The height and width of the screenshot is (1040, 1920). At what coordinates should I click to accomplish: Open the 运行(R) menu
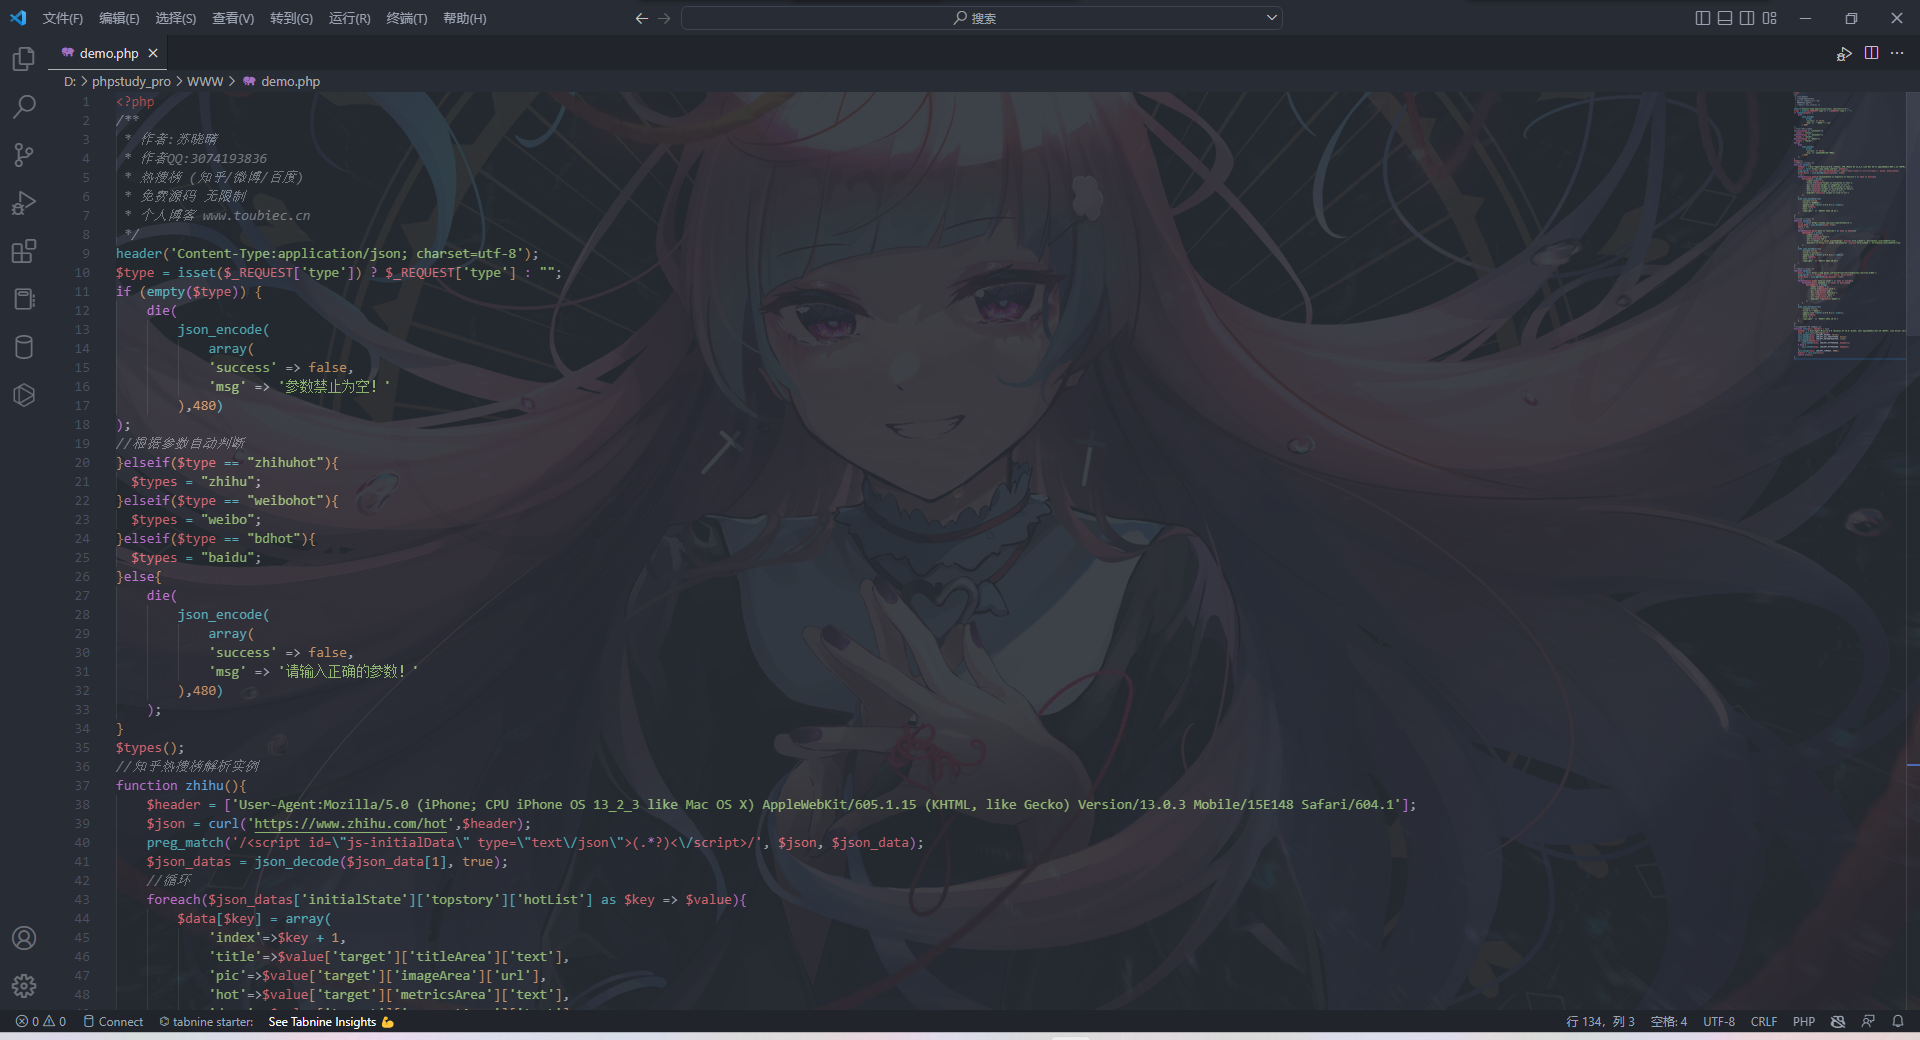[x=349, y=18]
